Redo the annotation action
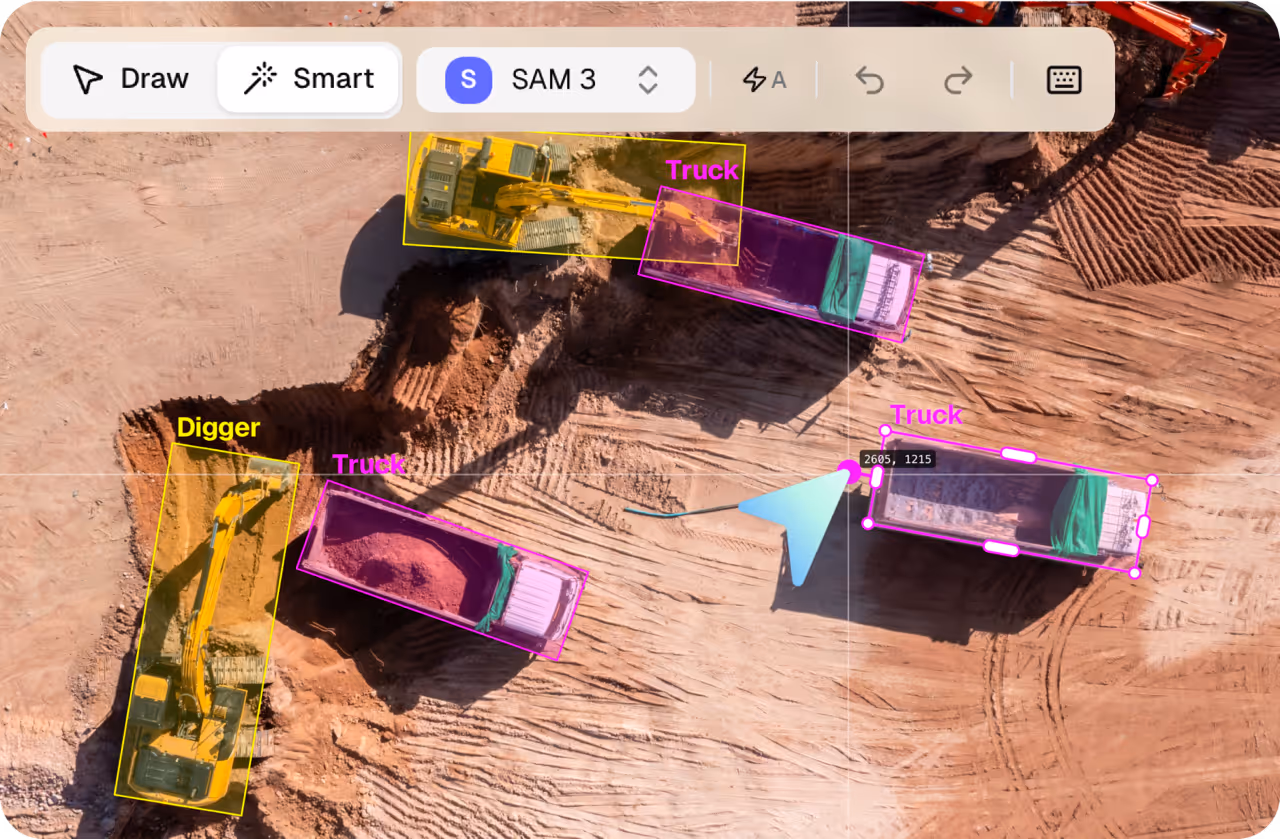This screenshot has height=839, width=1280. 958,80
